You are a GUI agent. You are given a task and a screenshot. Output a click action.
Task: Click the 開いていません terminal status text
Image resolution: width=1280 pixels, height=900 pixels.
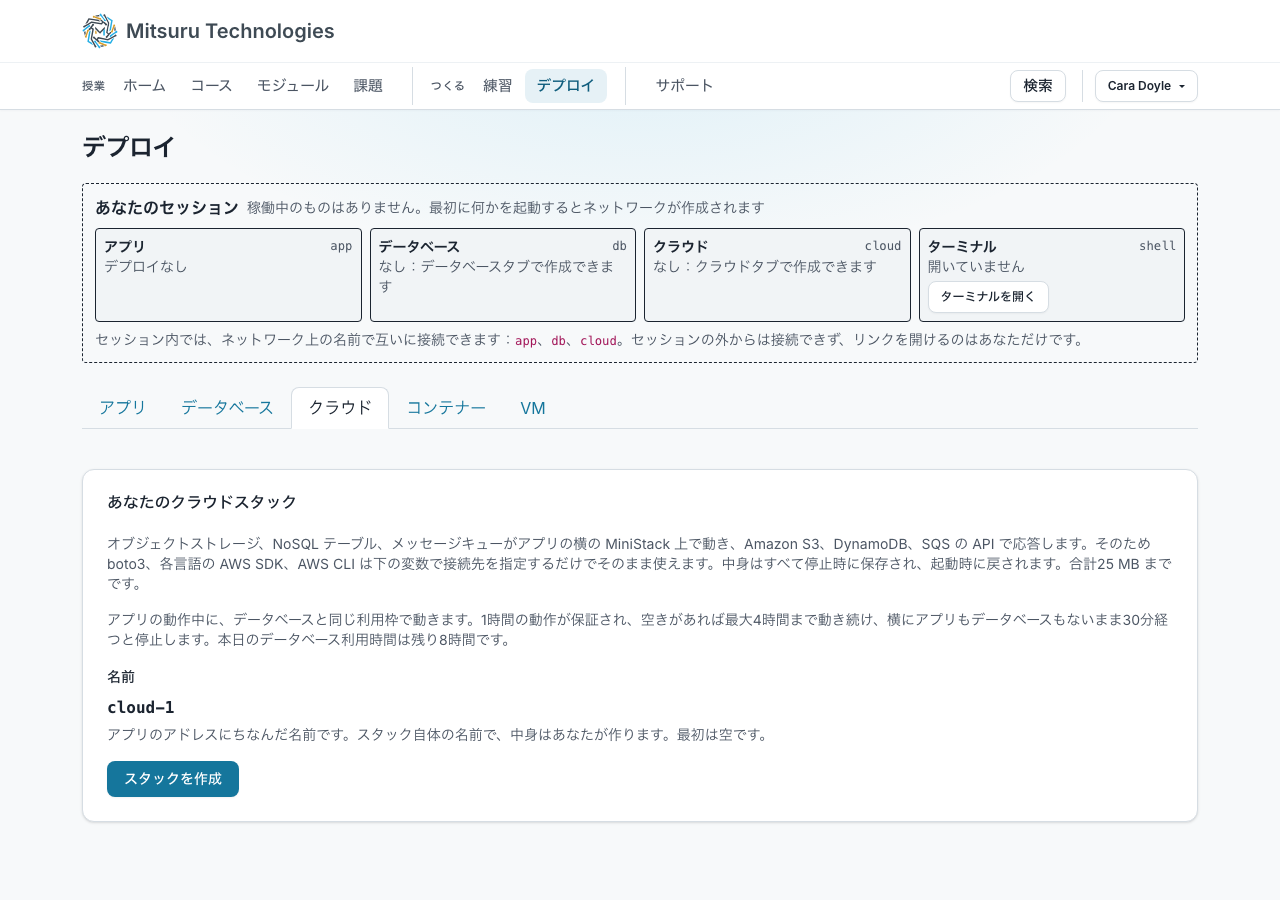click(x=976, y=267)
